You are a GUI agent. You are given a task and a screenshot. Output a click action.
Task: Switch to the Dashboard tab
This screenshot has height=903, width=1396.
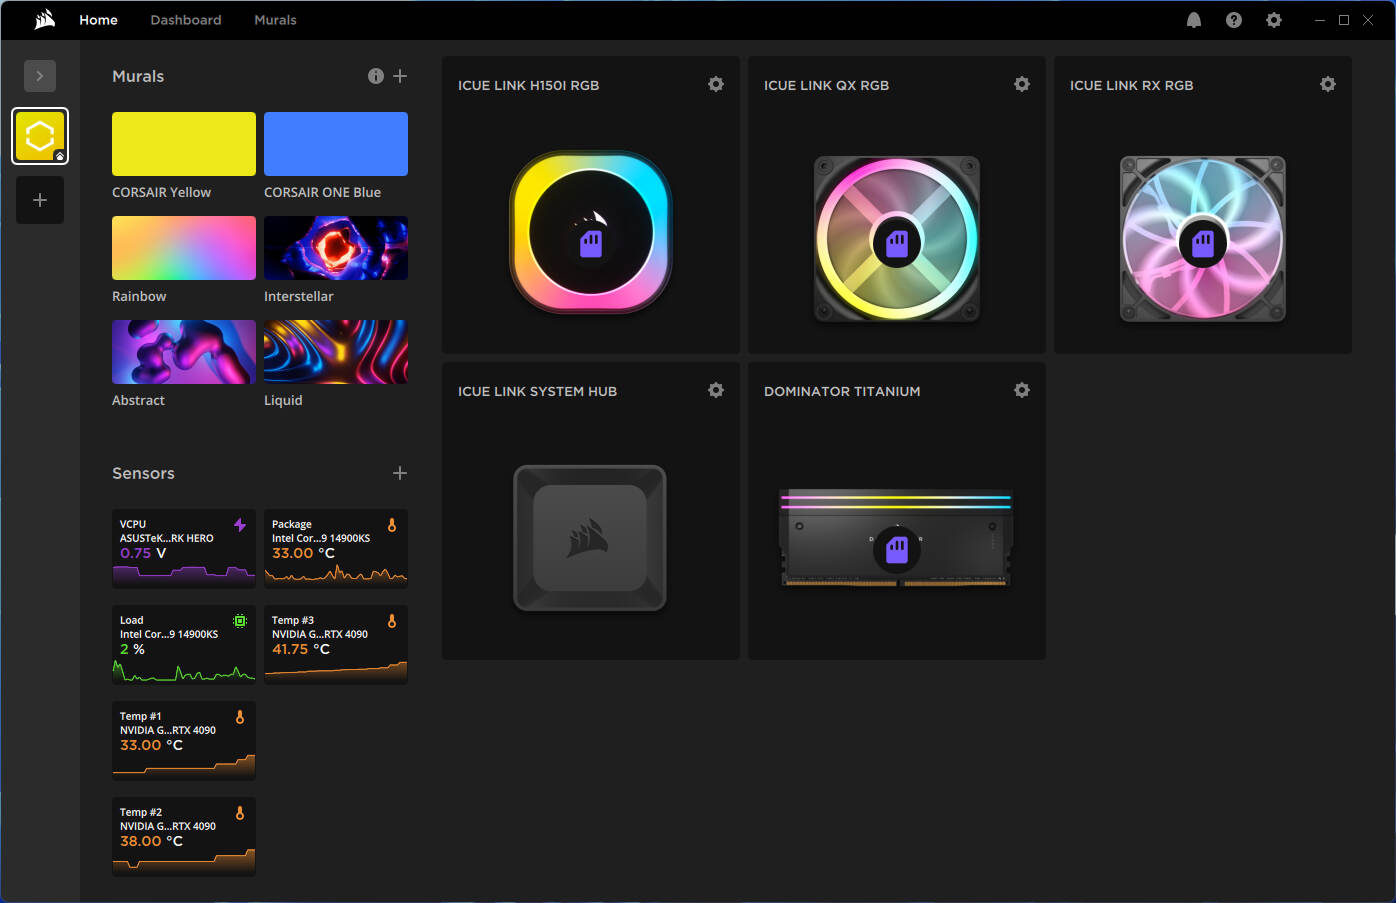pyautogui.click(x=186, y=20)
